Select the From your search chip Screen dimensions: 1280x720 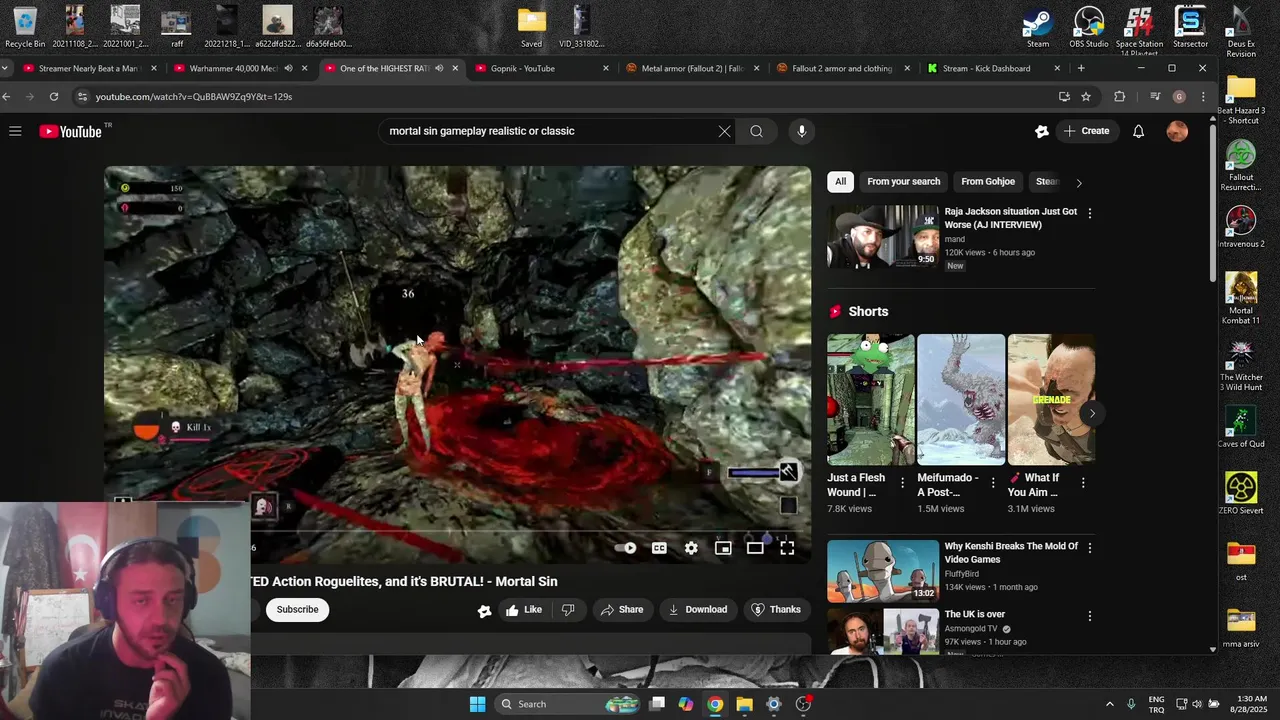point(903,182)
